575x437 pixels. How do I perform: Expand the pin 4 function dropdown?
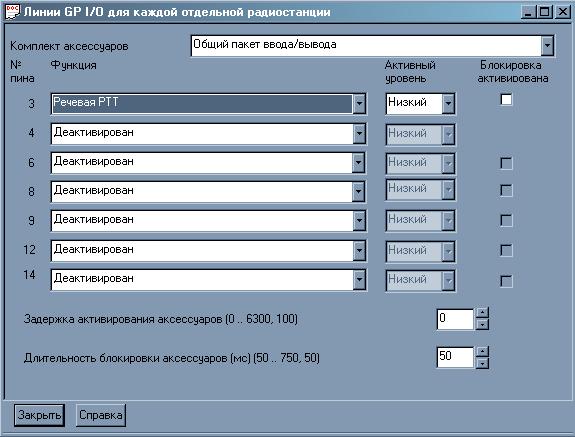[x=359, y=133]
